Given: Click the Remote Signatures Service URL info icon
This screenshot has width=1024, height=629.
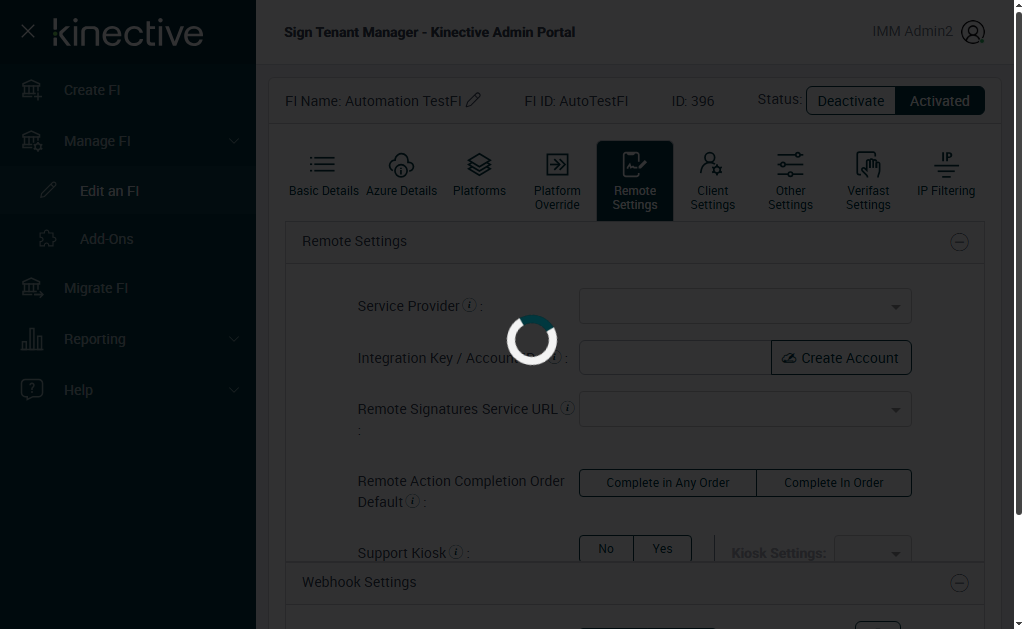Looking at the screenshot, I should 567,408.
